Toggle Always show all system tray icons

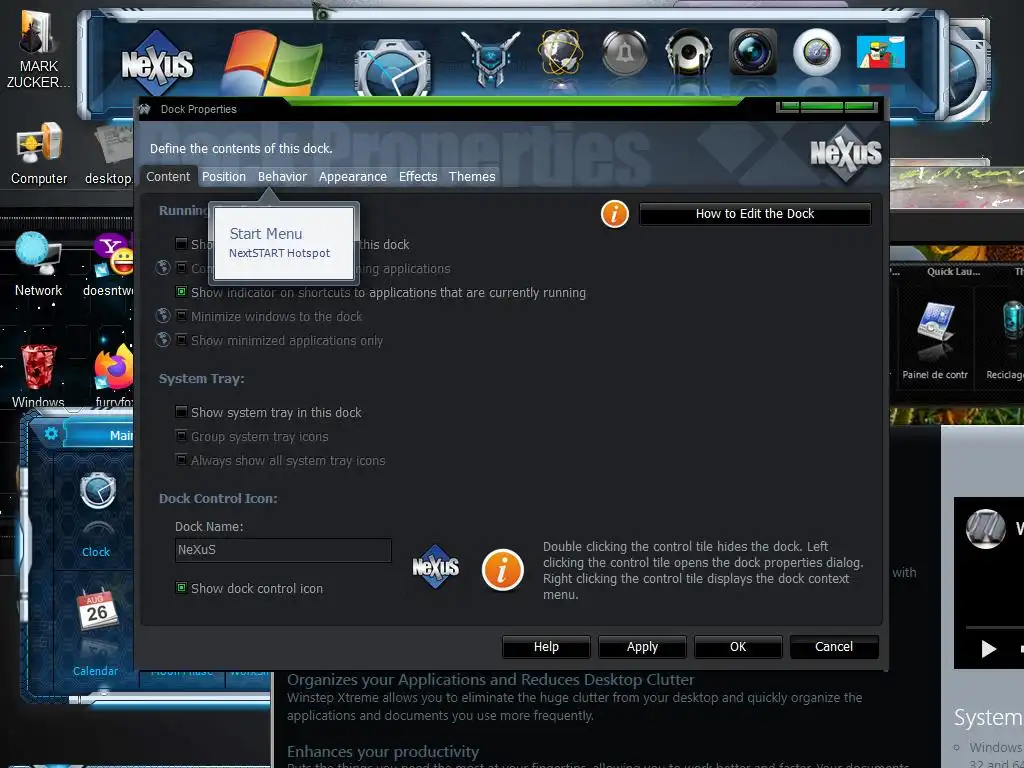point(182,460)
